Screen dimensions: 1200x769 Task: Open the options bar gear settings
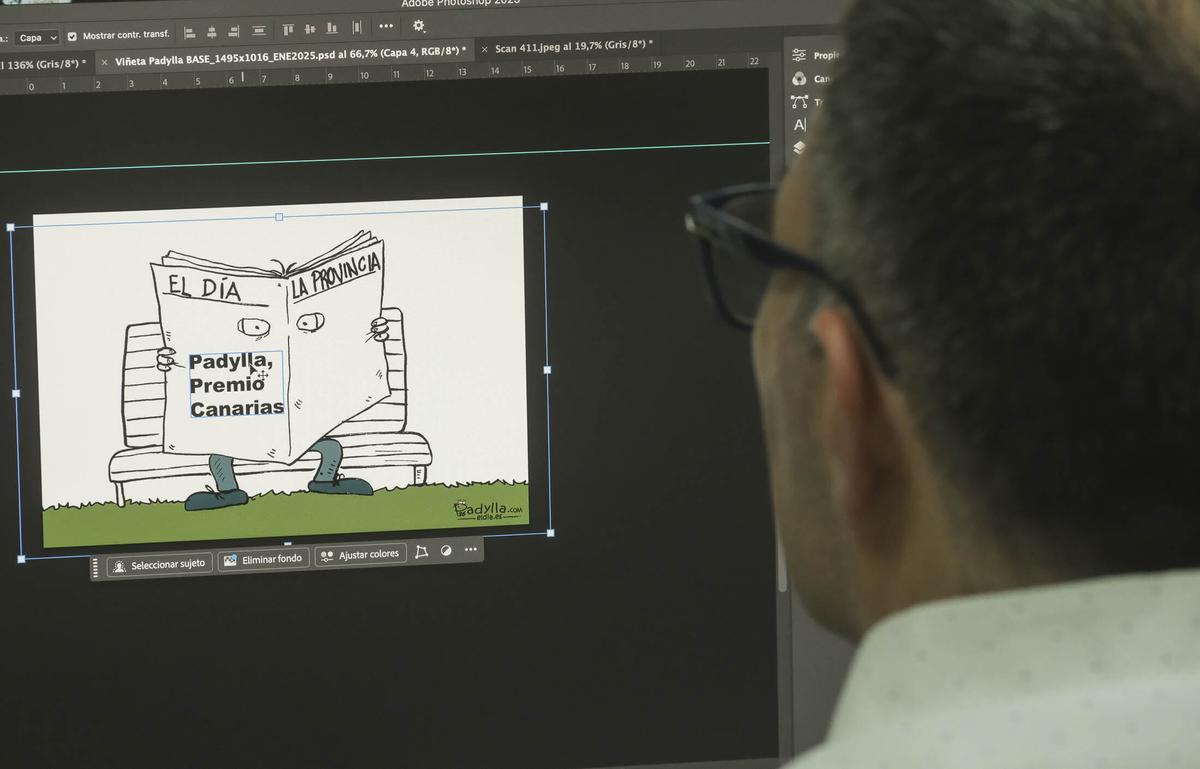pos(418,25)
